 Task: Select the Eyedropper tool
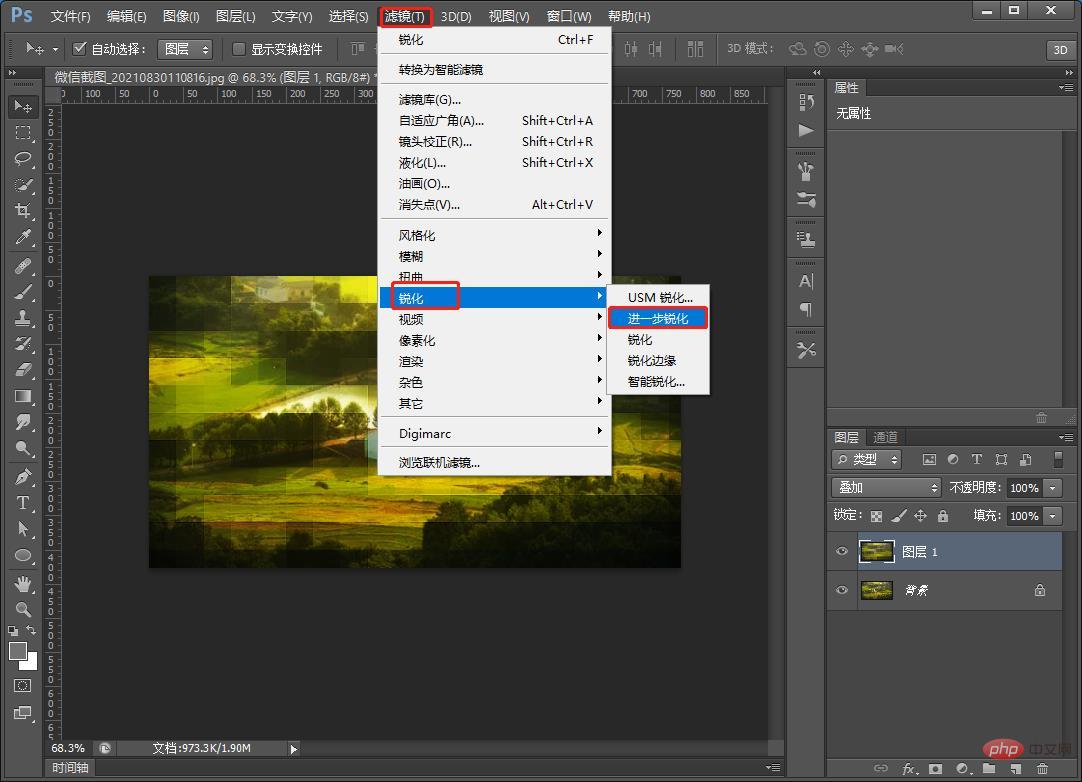23,237
